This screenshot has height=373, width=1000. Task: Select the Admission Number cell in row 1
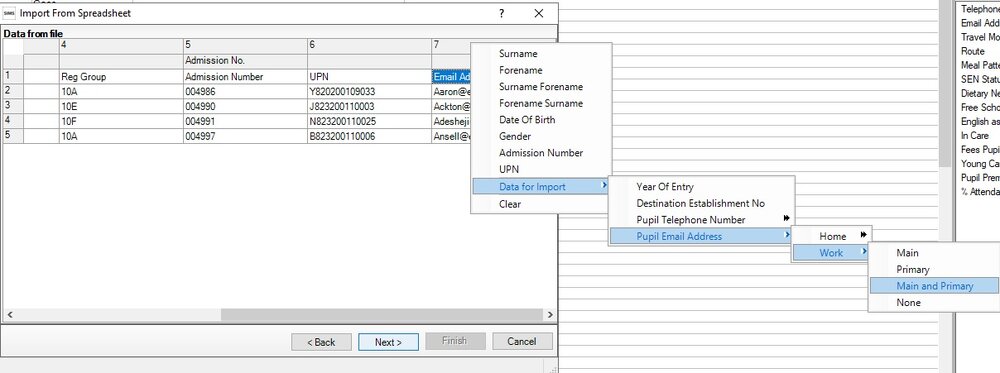coord(246,77)
